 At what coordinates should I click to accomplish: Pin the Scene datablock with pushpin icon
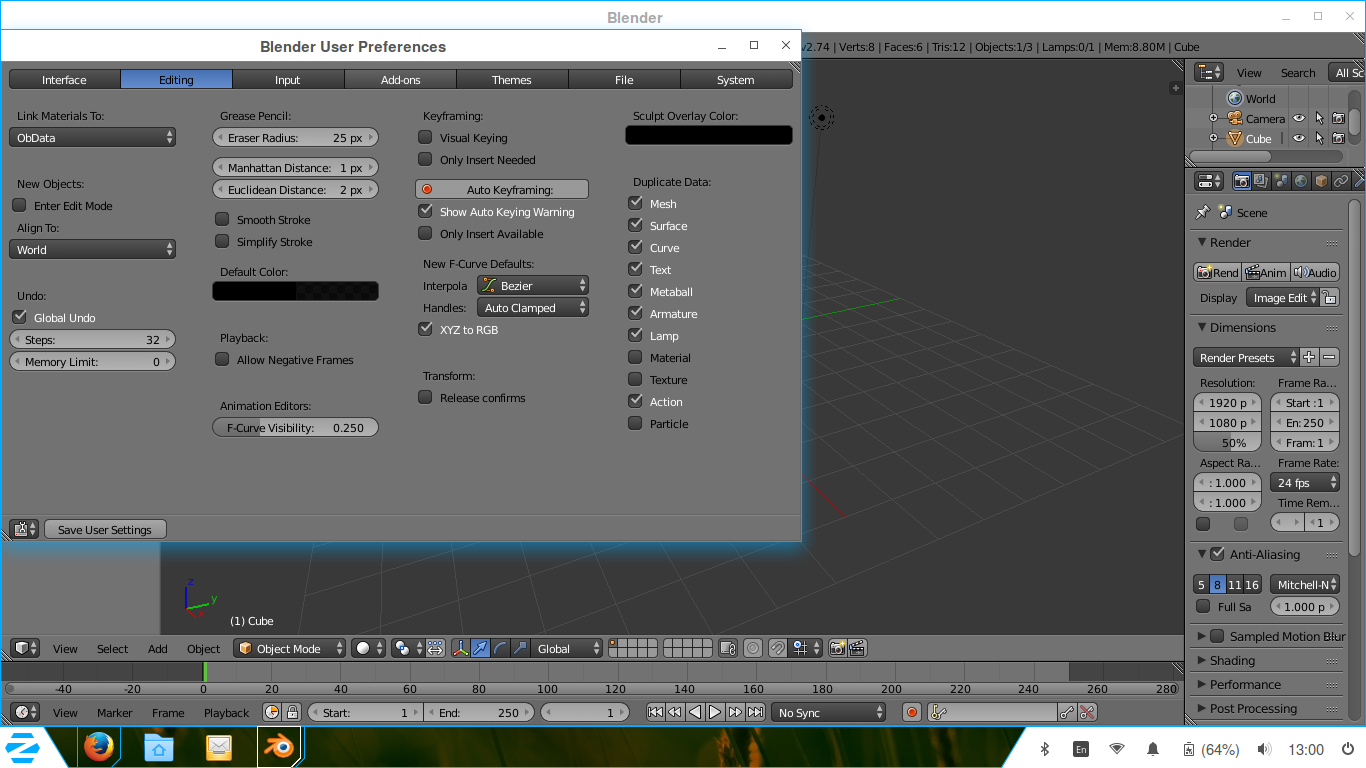click(x=1201, y=212)
